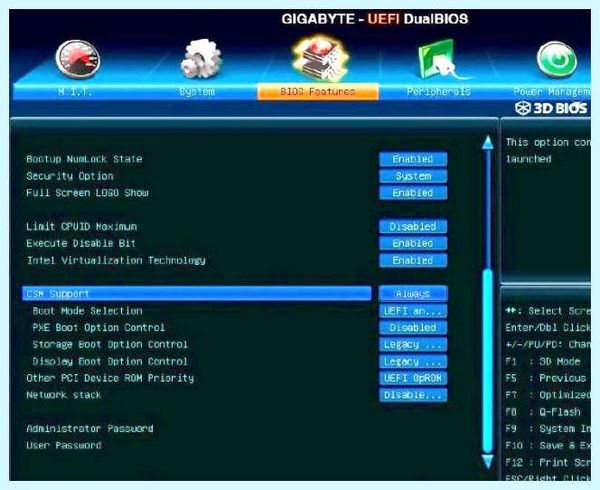Select Bootup NumLock State label
Image resolution: width=600 pixels, height=490 pixels.
click(84, 159)
